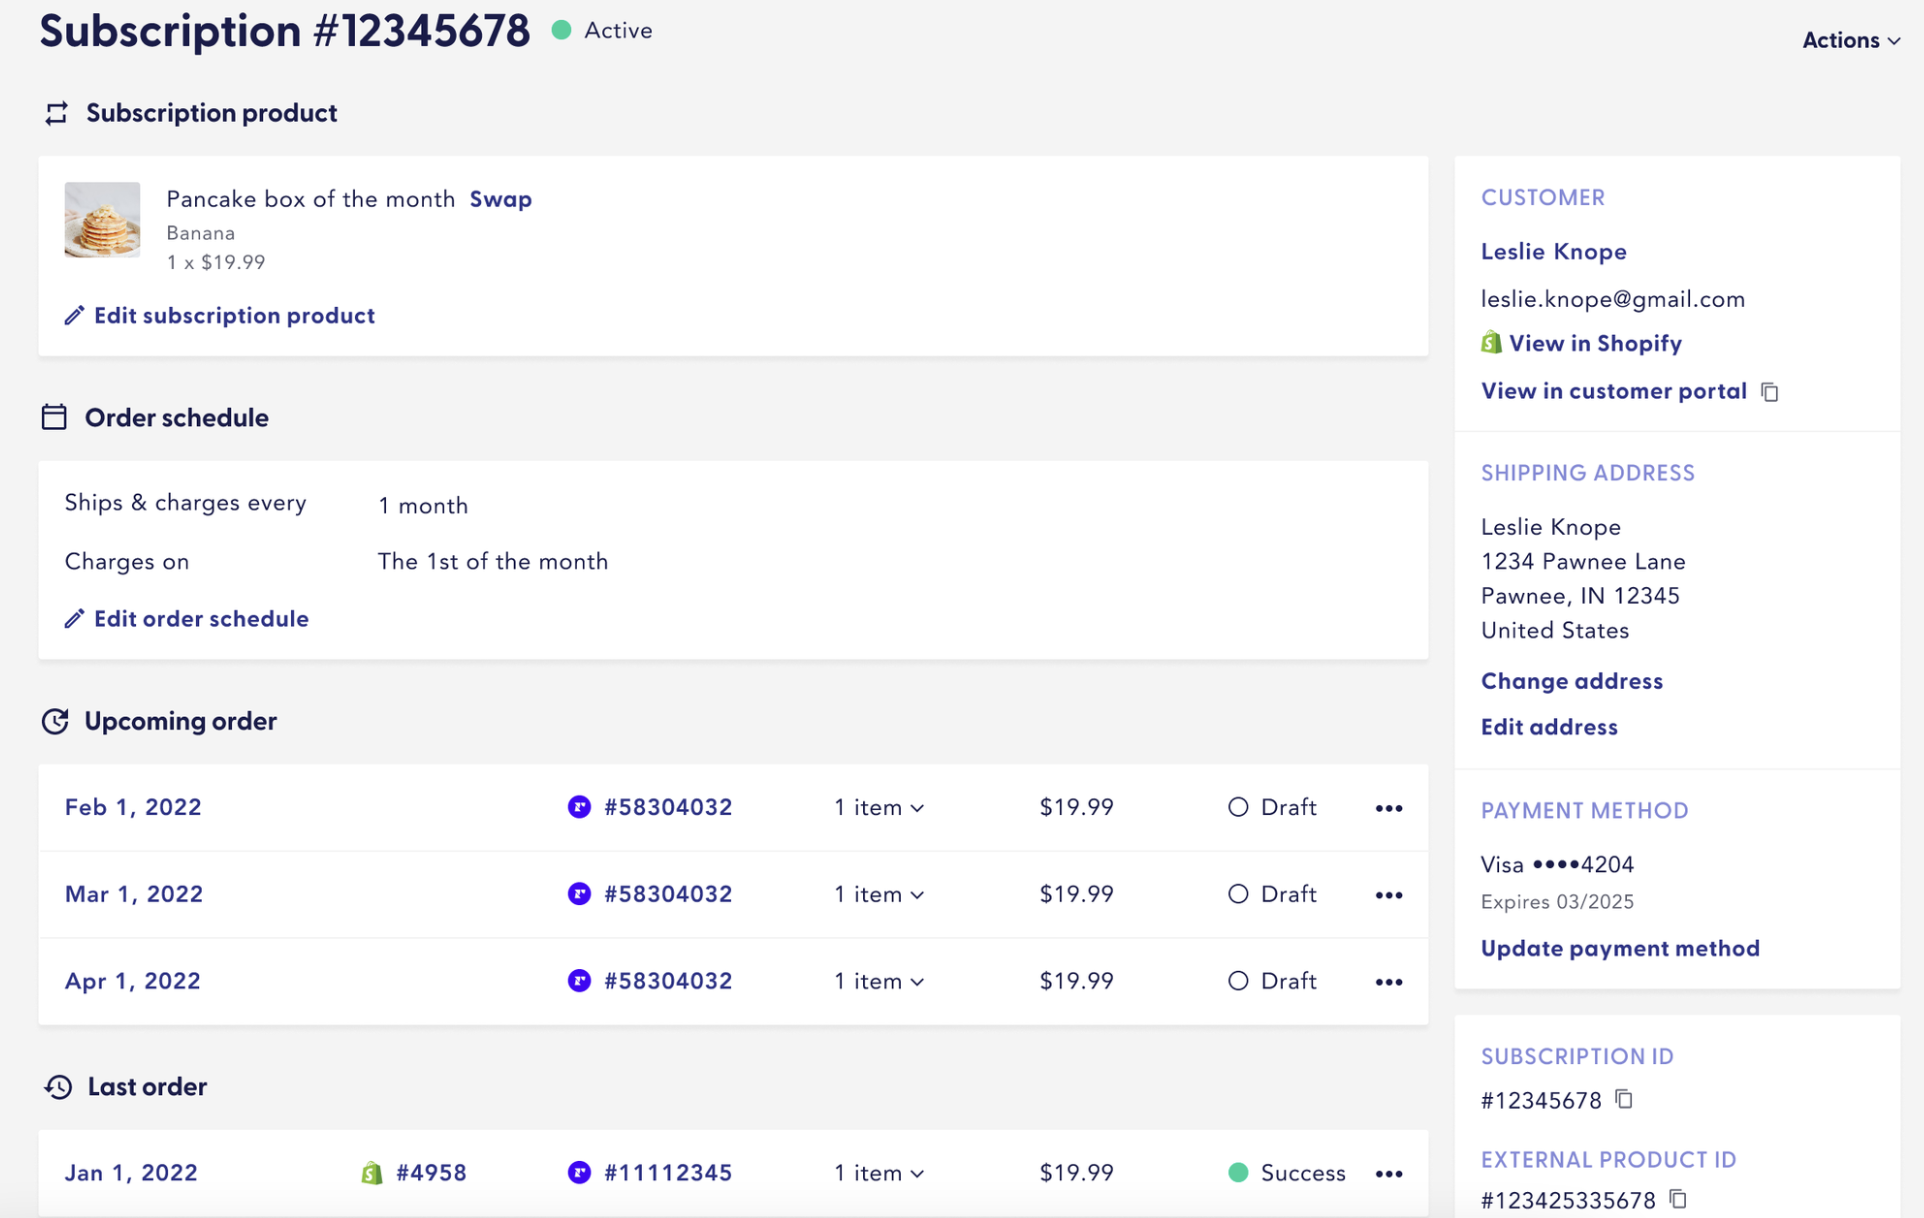Image resolution: width=1924 pixels, height=1218 pixels.
Task: Click the green Active status dot
Action: (x=562, y=31)
